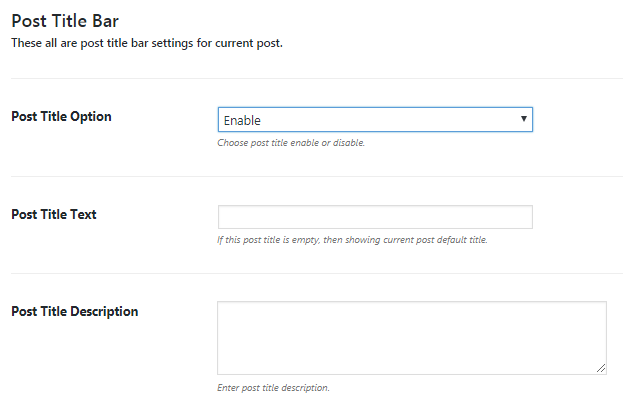Click the divider line above Post Title Description
Viewport: 623px width, 407px height.
pyautogui.click(x=311, y=274)
